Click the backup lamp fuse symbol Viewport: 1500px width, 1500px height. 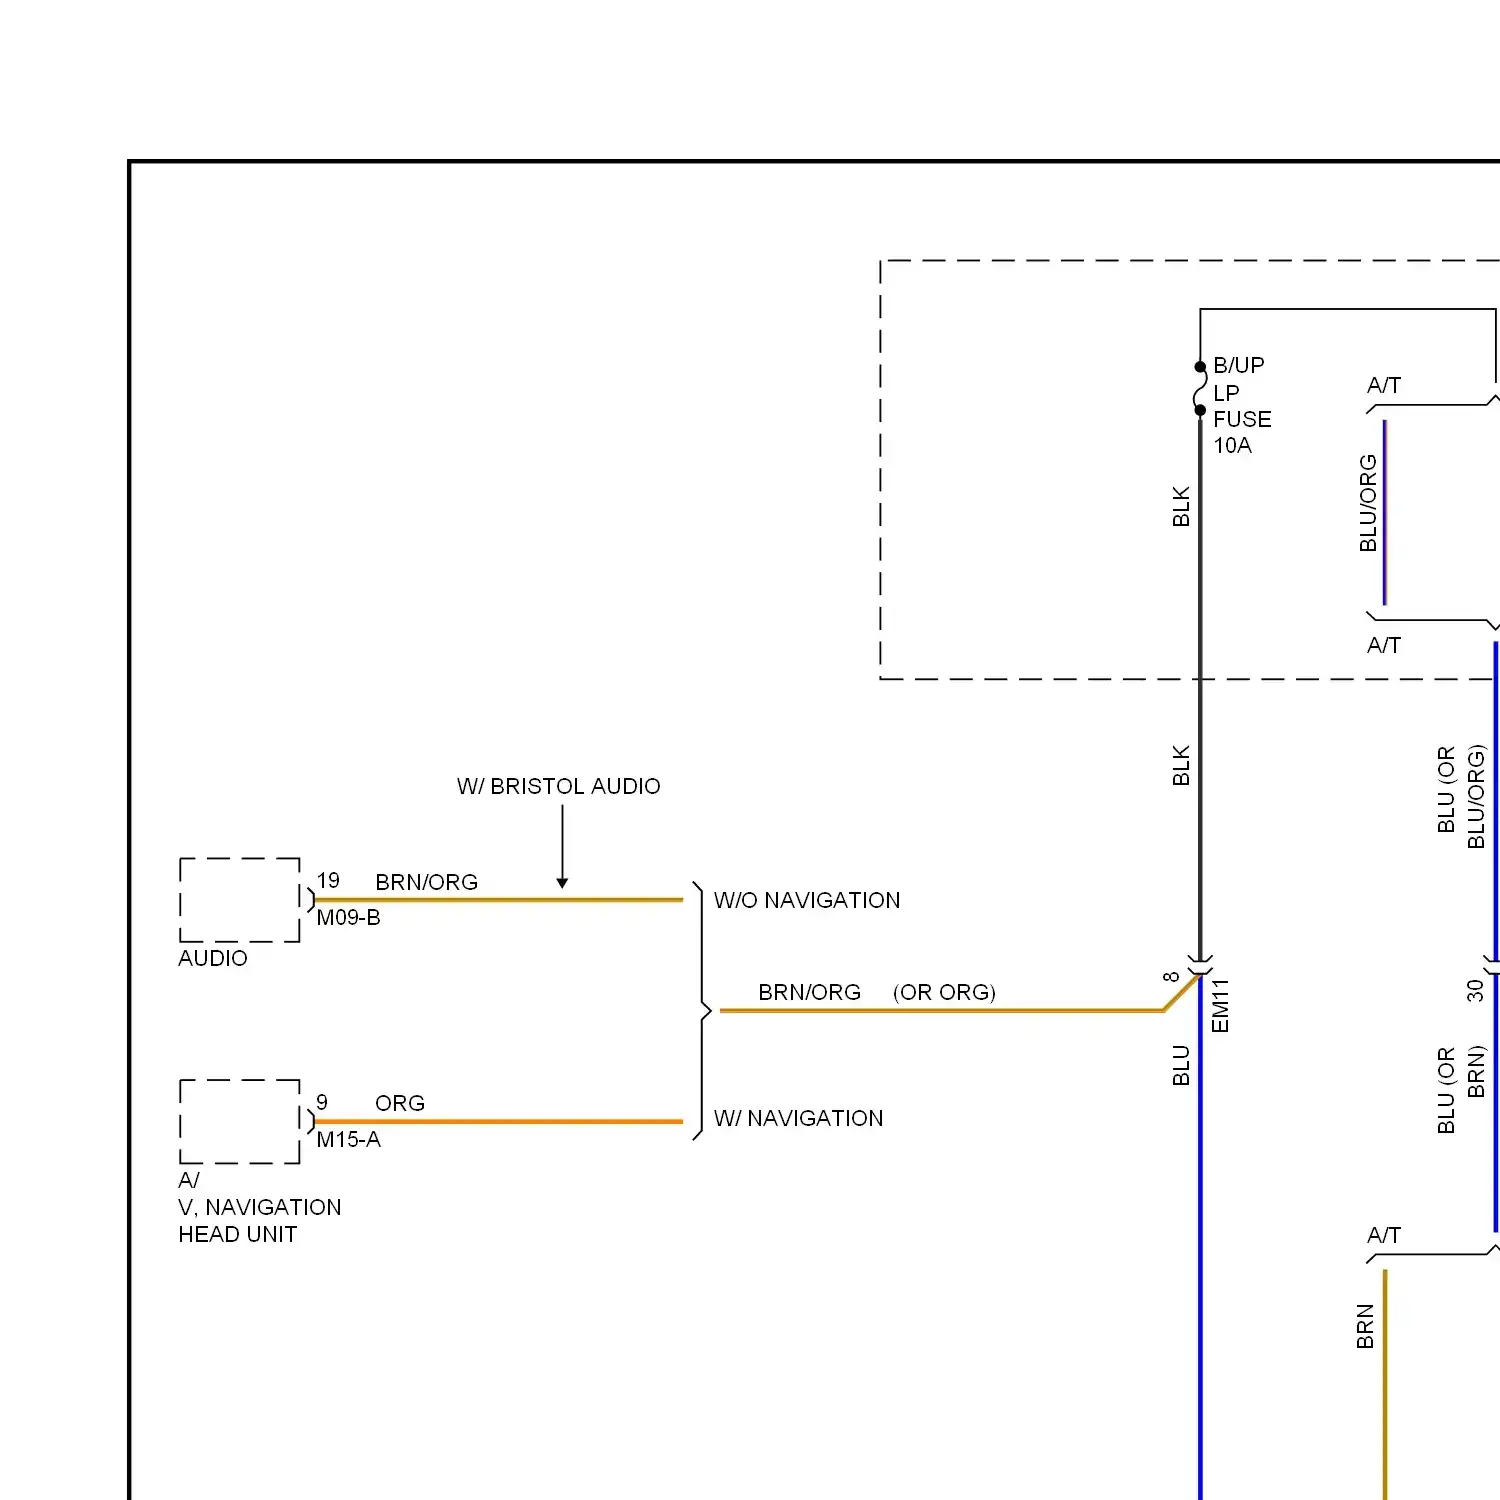pos(1200,388)
